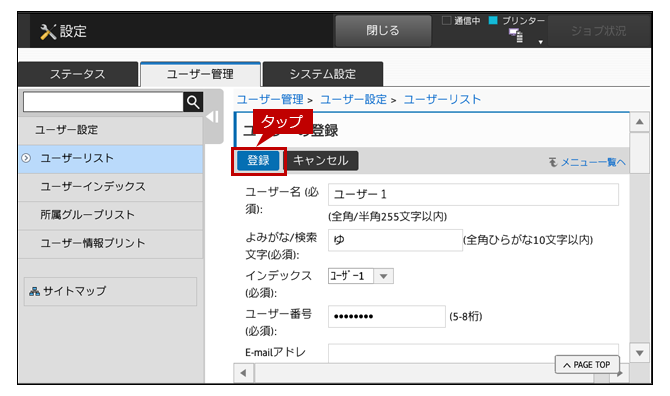The height and width of the screenshot is (396, 670).
Task: Select the インデックス combo box value ﾕｰｻﾞｰ1
Action: 351,276
